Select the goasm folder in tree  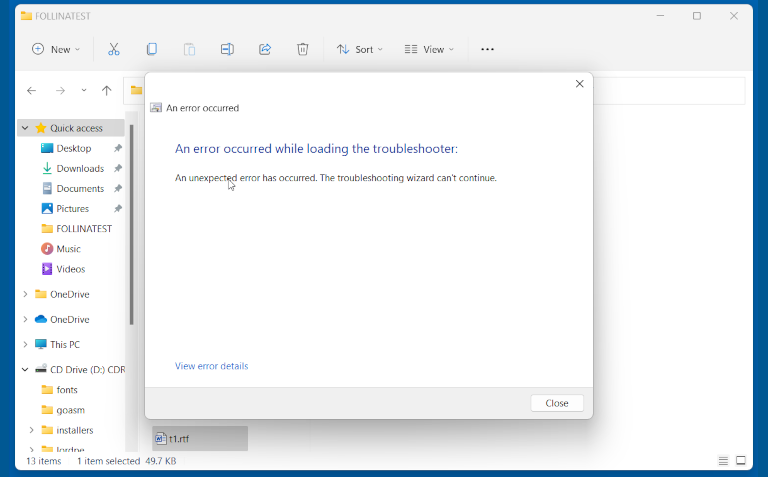click(70, 410)
